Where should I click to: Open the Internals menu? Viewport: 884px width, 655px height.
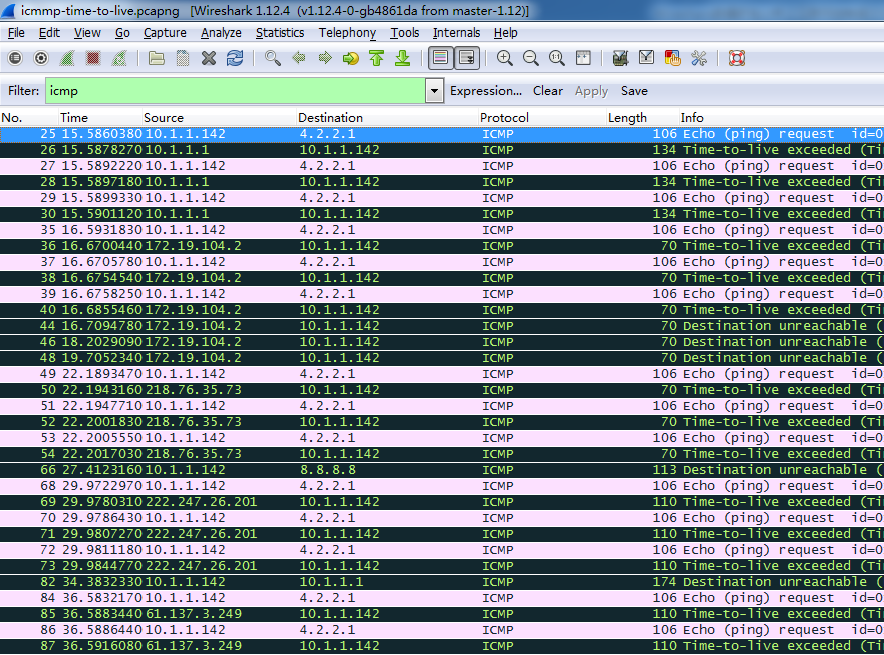[457, 33]
